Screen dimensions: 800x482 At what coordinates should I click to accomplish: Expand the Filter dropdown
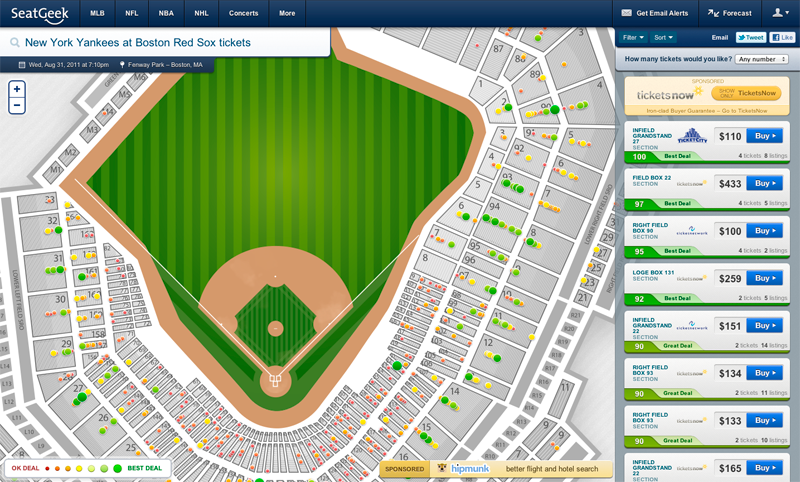[633, 37]
